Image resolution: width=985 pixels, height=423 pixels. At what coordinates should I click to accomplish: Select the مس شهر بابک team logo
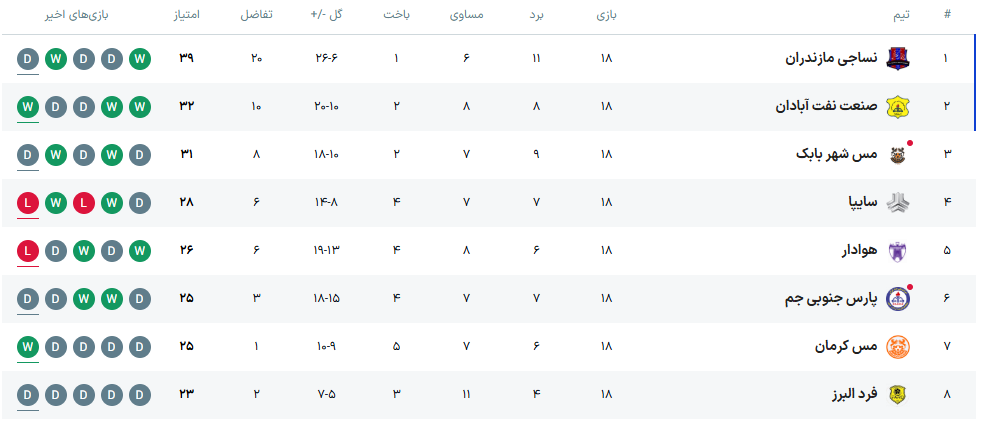point(897,154)
